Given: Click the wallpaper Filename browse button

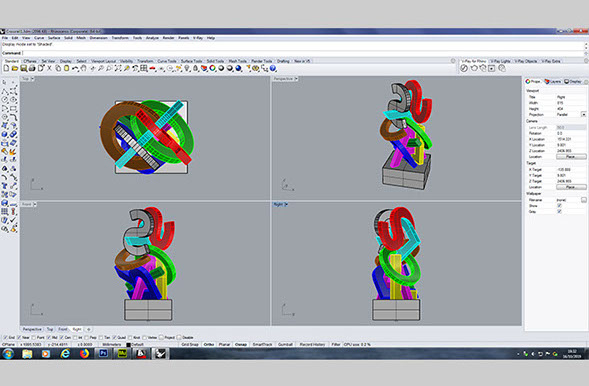Looking at the screenshot, I should [x=584, y=200].
